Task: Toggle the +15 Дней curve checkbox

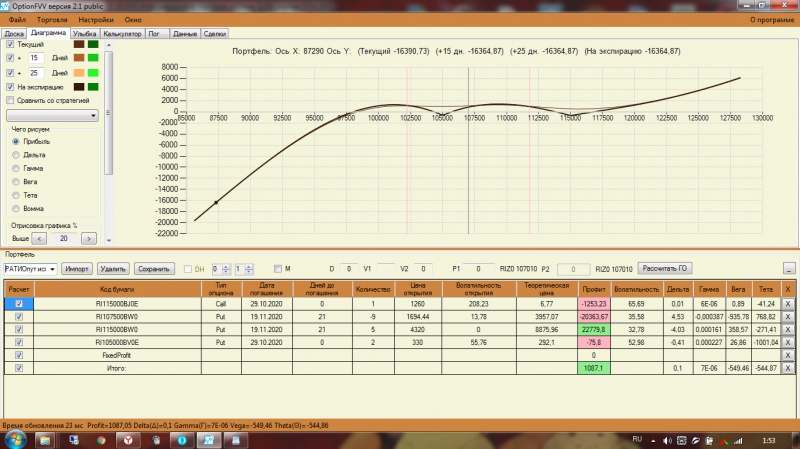Action: click(10, 58)
